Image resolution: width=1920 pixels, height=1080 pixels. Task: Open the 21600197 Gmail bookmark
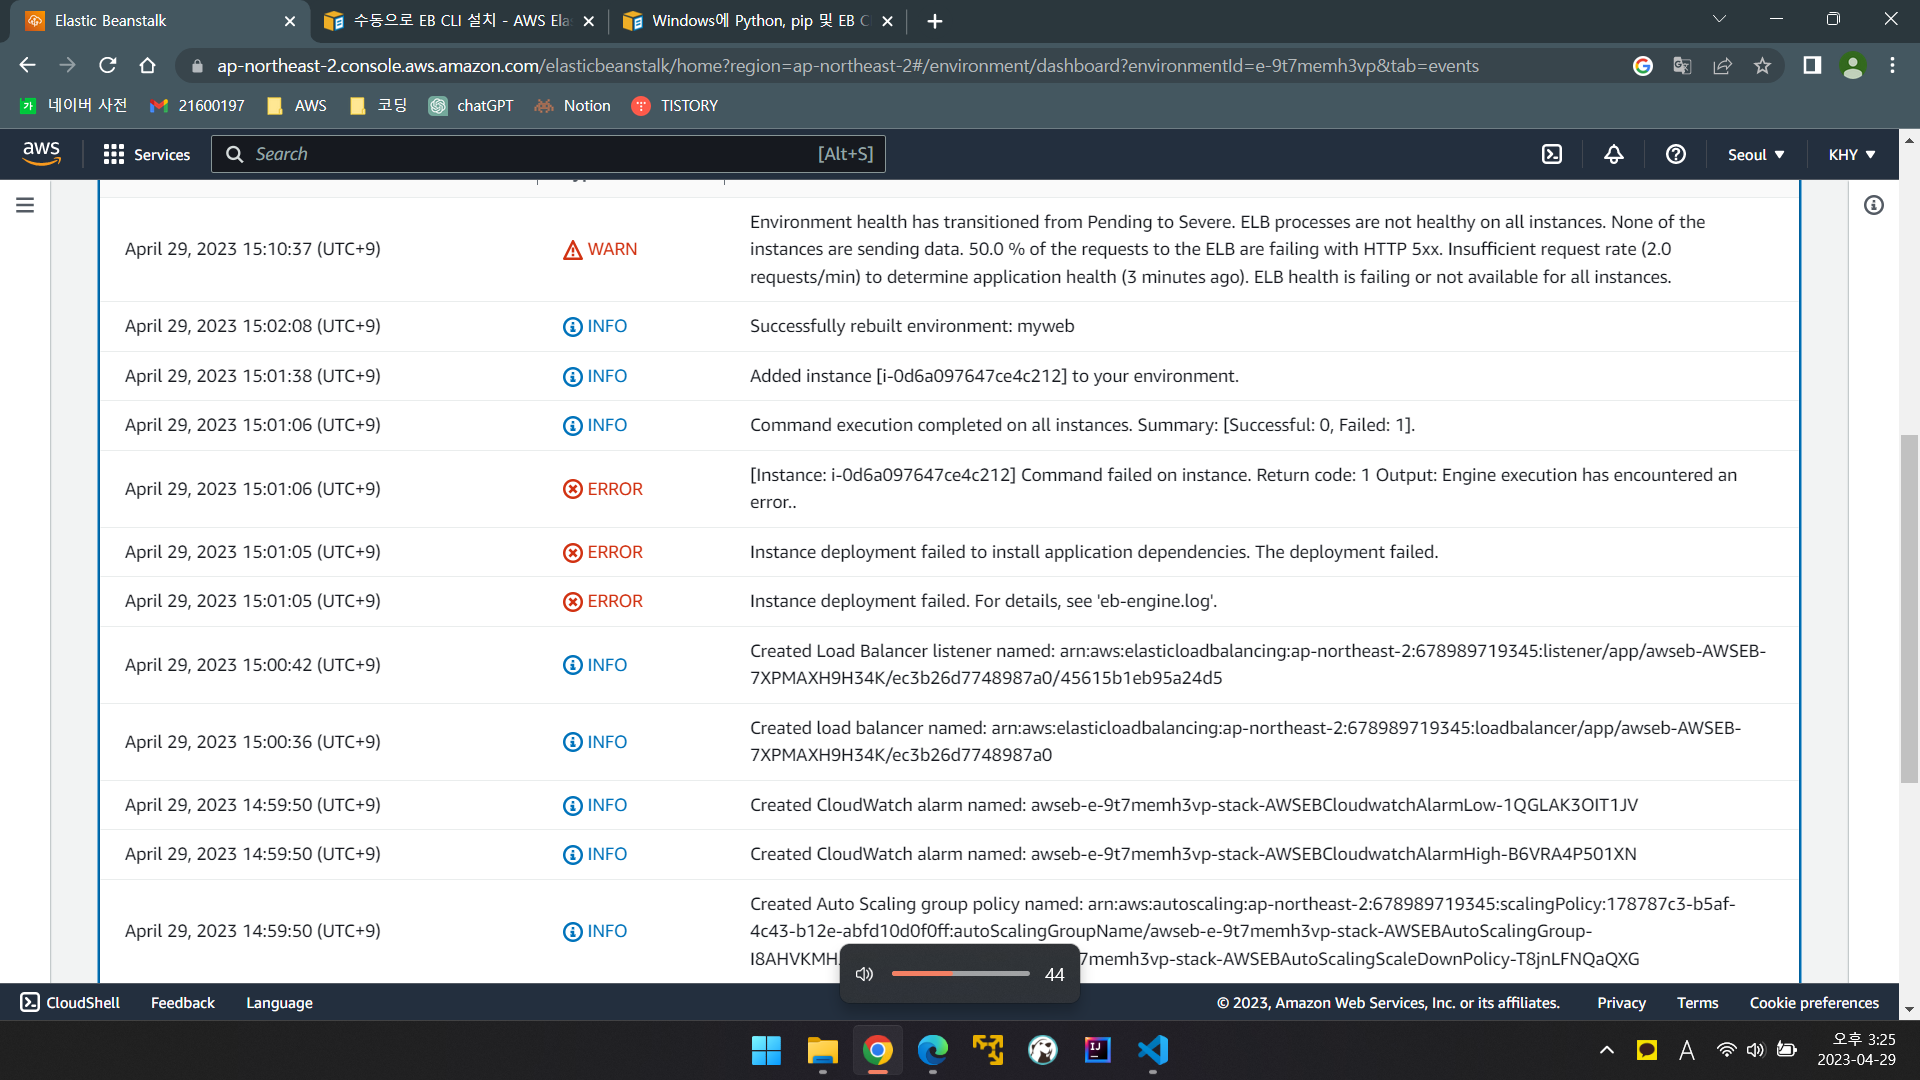coord(197,105)
